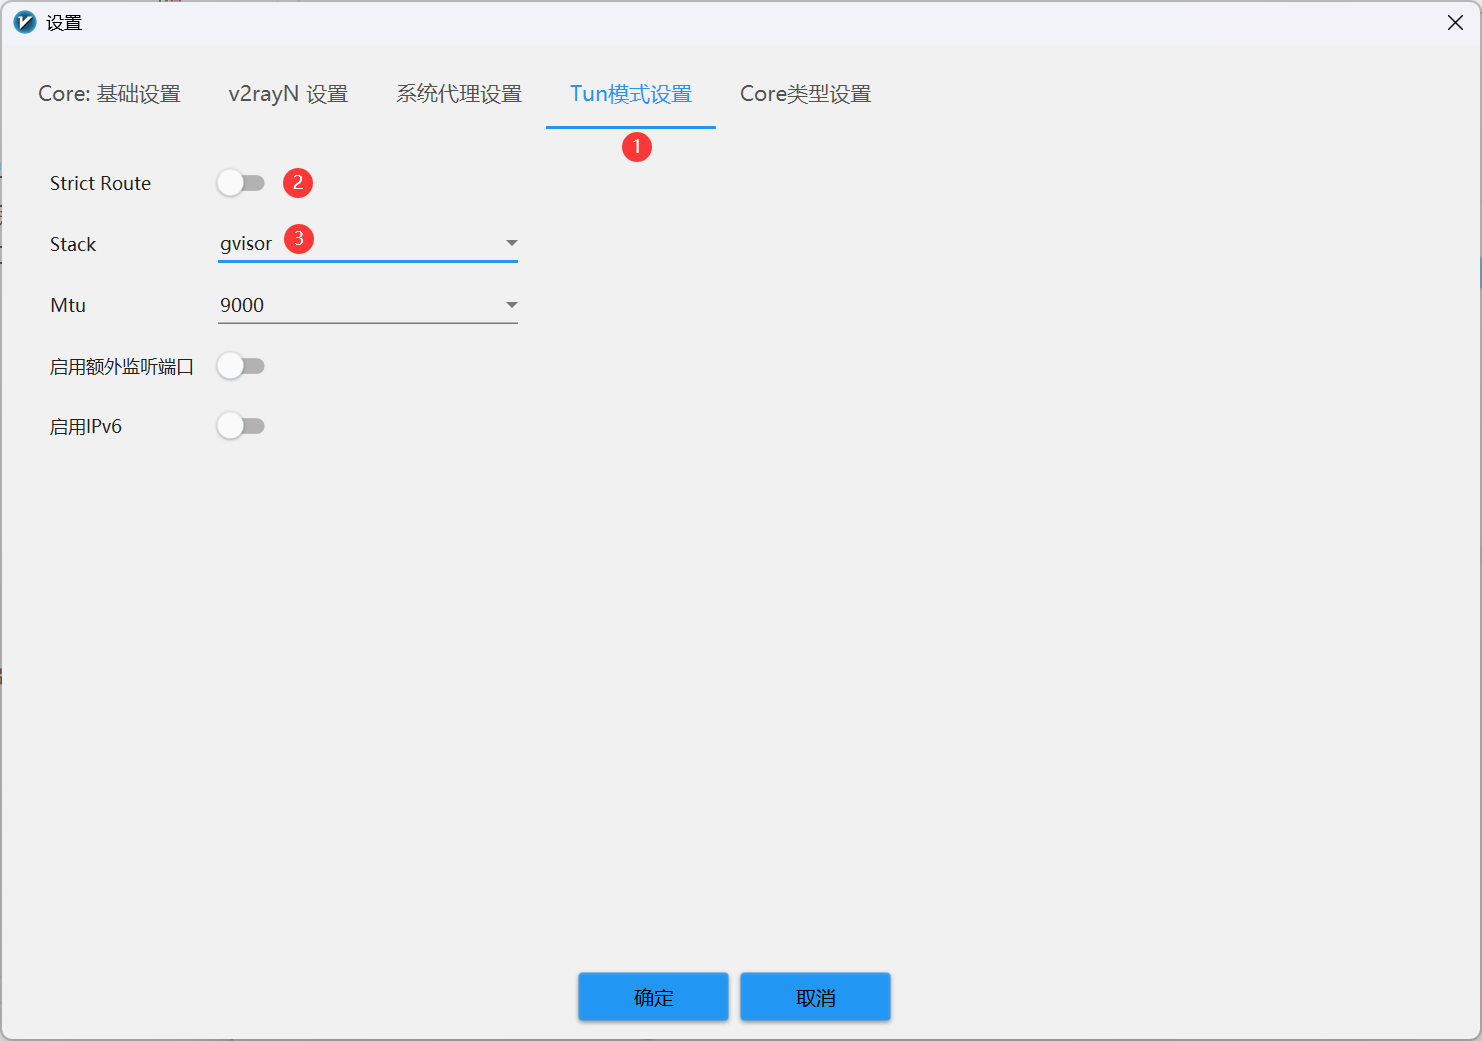Click the gvisor Stack value field

[x=368, y=244]
